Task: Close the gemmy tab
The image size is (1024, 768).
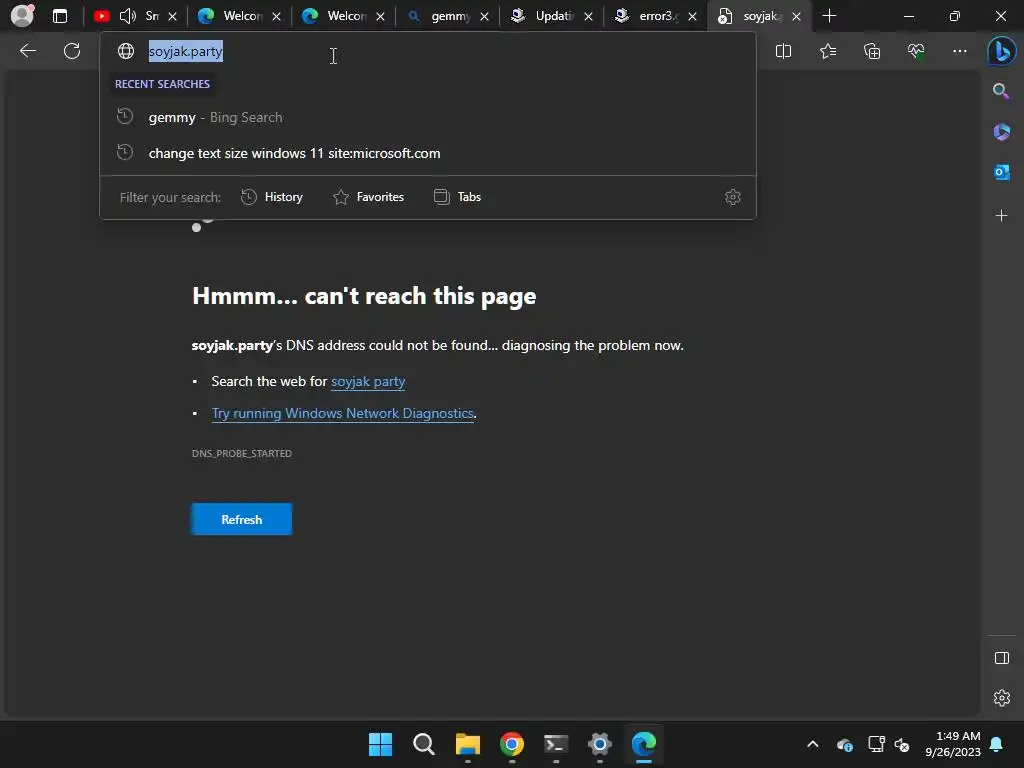Action: (x=484, y=16)
